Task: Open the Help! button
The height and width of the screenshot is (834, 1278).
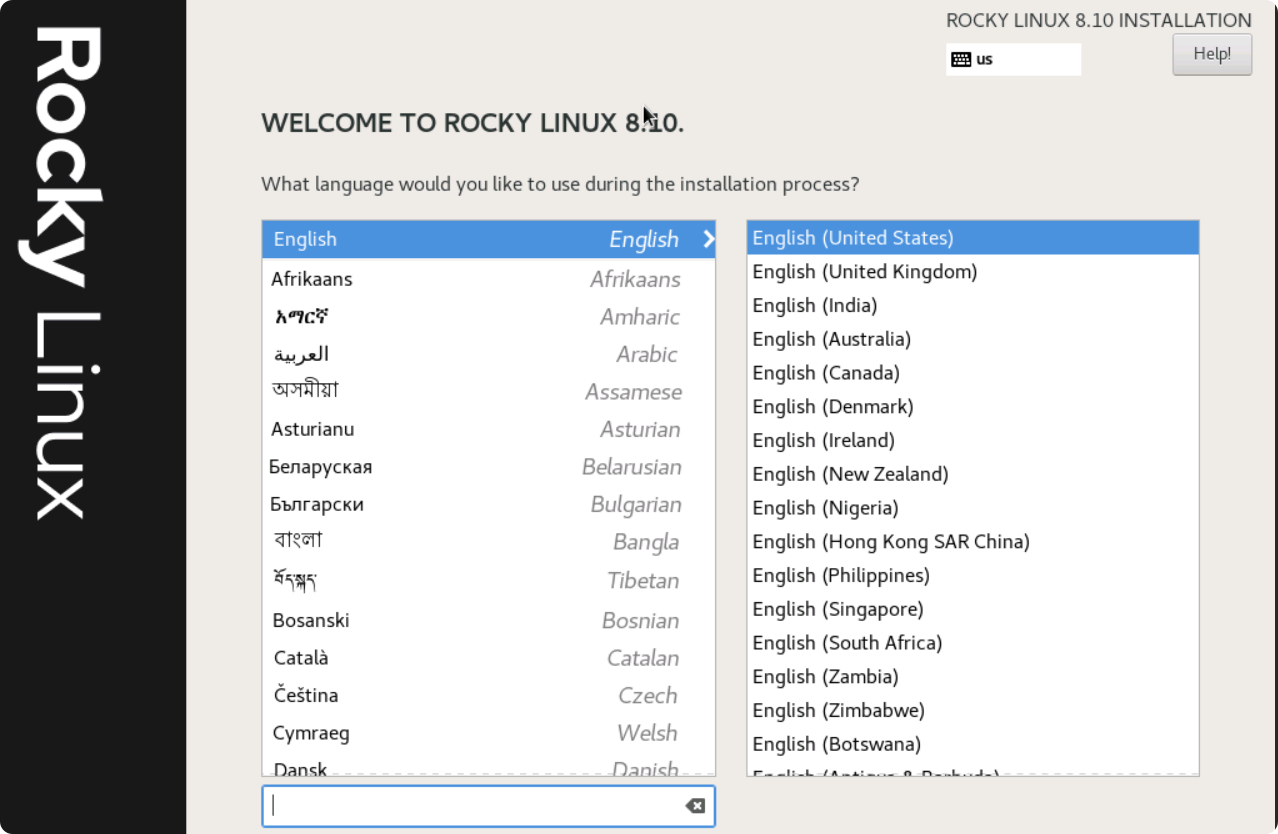Action: click(x=1212, y=54)
